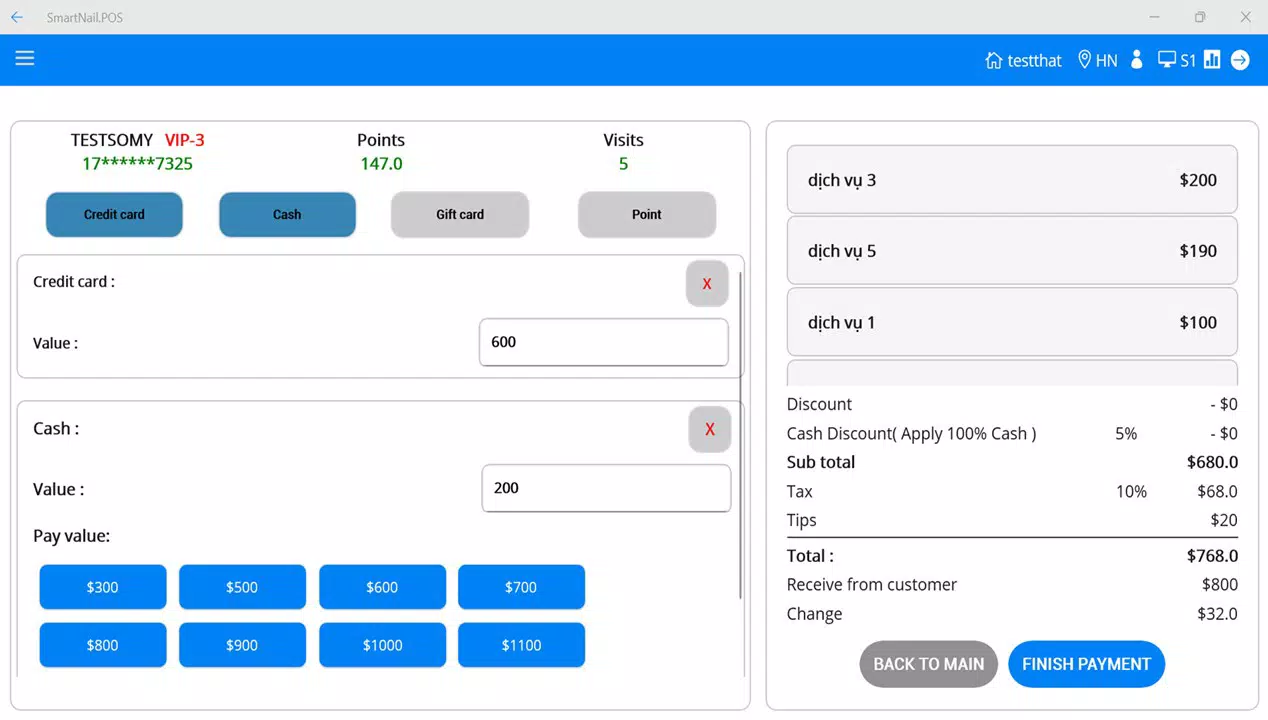
Task: Edit the Credit card value field
Action: coord(604,342)
